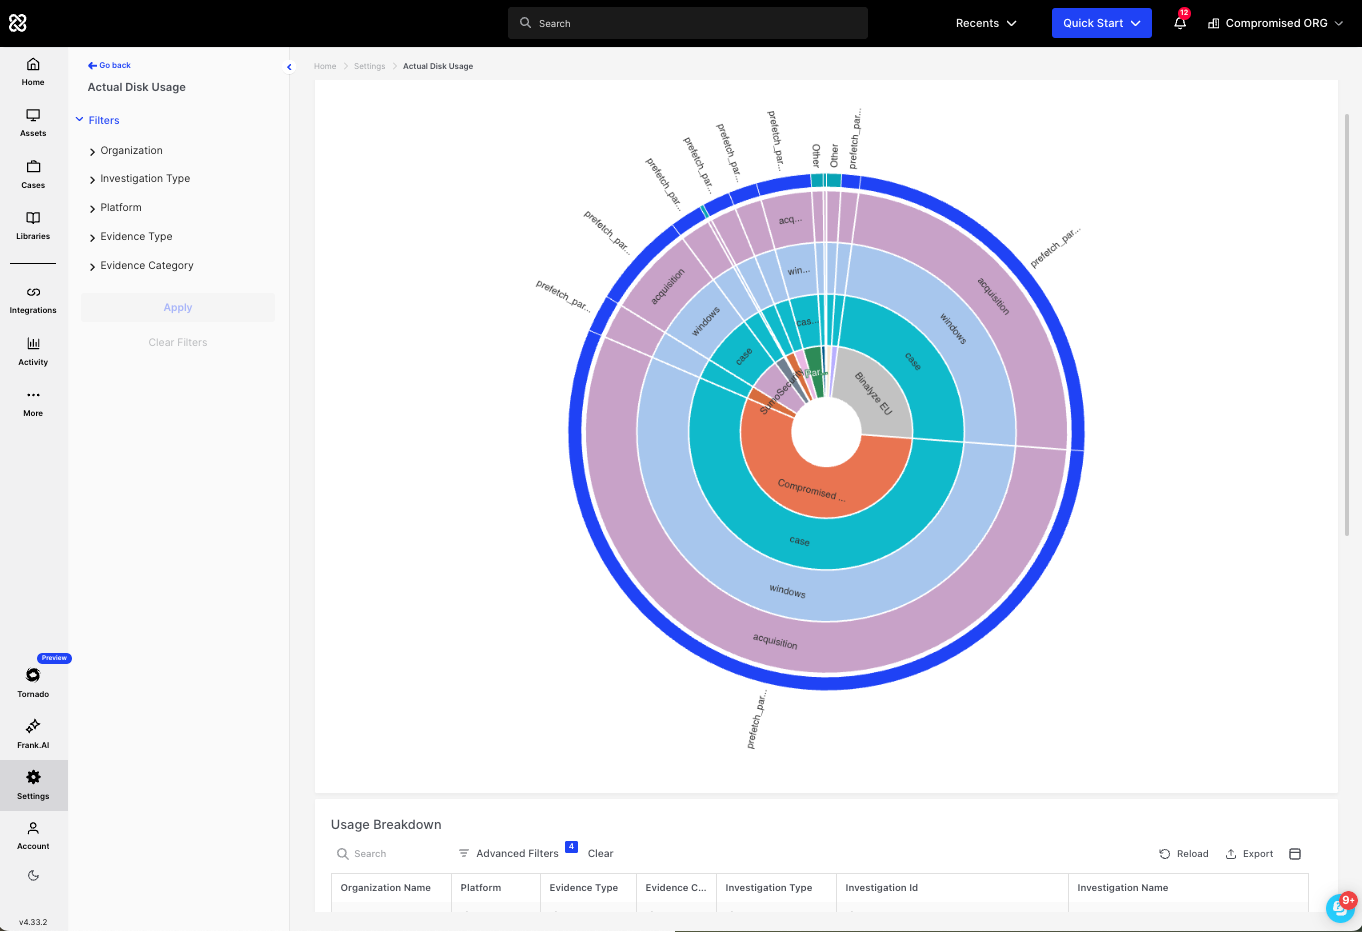Viewport: 1362px width, 932px height.
Task: Toggle table column layout icon
Action: pos(1295,854)
